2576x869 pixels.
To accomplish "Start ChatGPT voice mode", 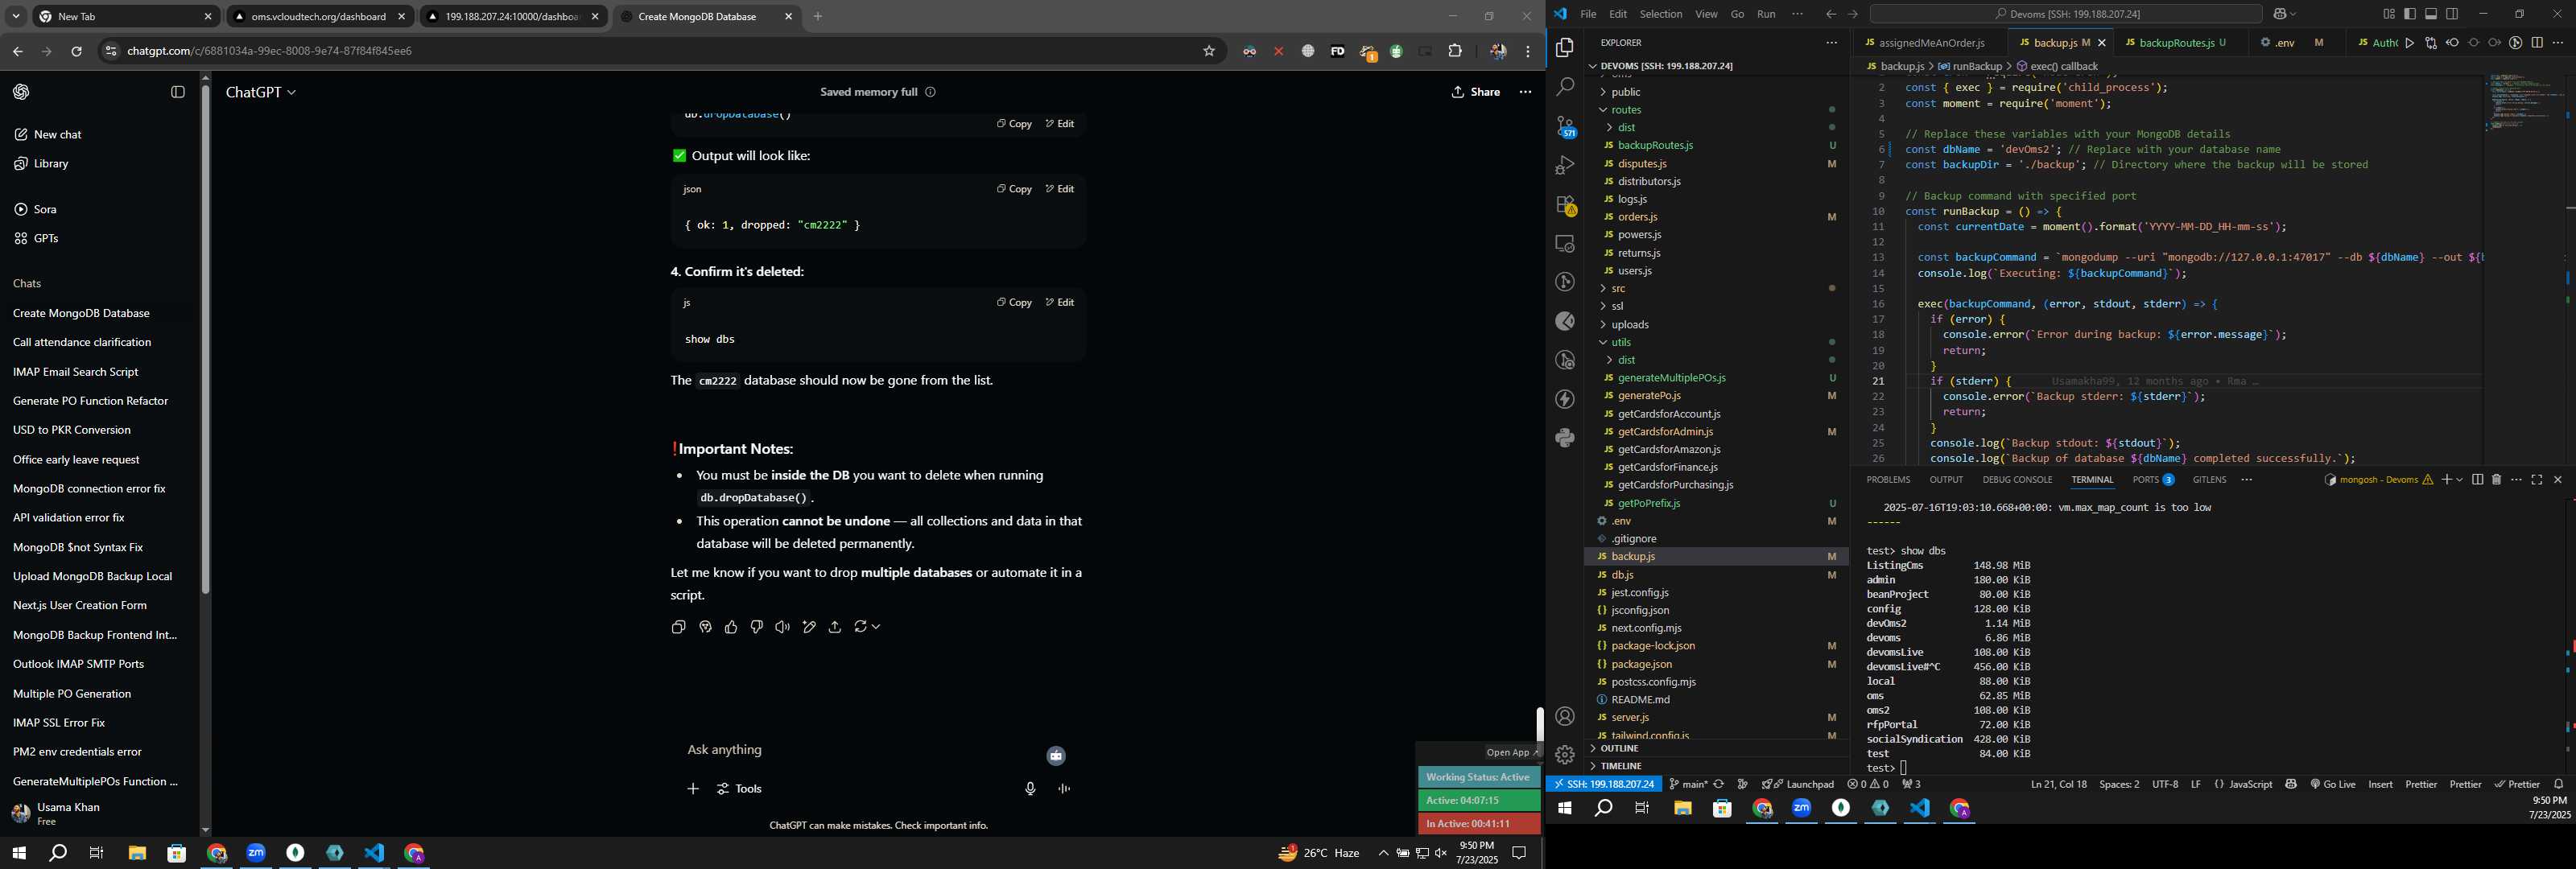I will [x=1064, y=789].
